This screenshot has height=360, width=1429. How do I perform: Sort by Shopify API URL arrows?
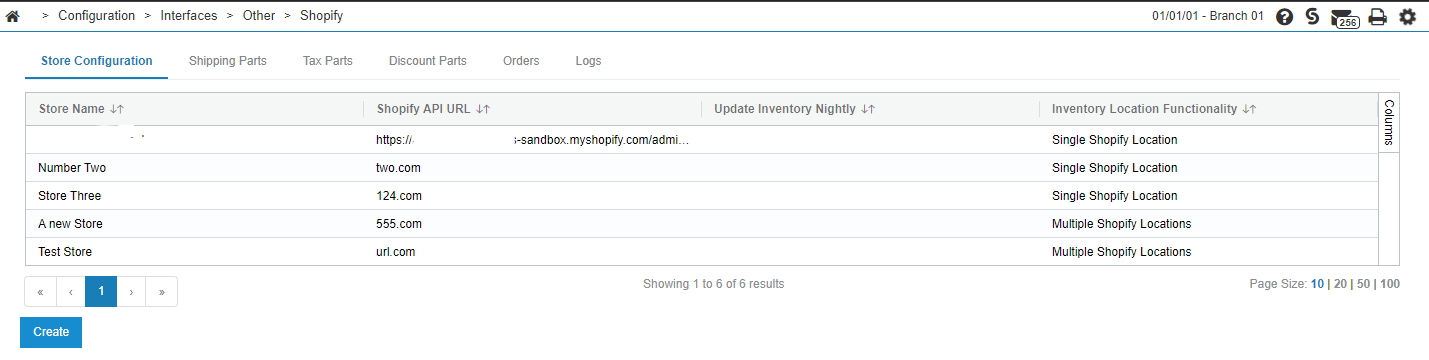(483, 109)
